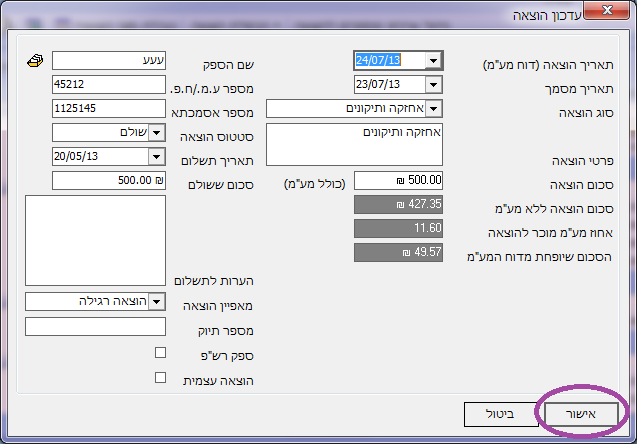The width and height of the screenshot is (637, 444).
Task: Expand the סוג הוצאה combo box
Action: tap(433, 109)
